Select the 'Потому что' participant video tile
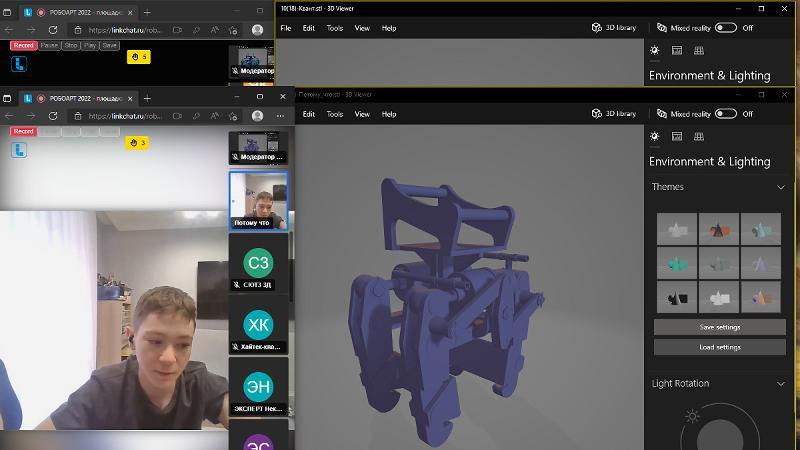Screen dimensions: 800x450 pos(258,200)
